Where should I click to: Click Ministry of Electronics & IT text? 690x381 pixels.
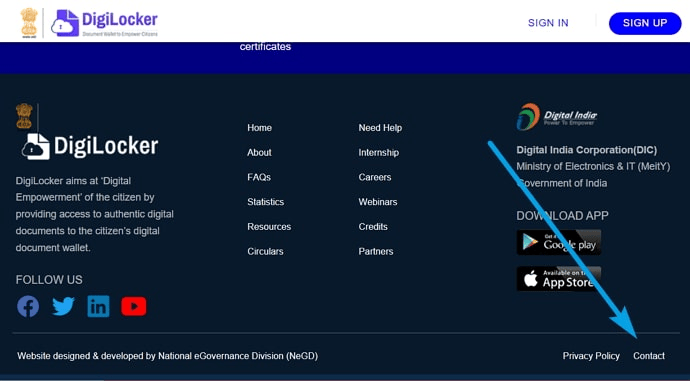tap(593, 166)
